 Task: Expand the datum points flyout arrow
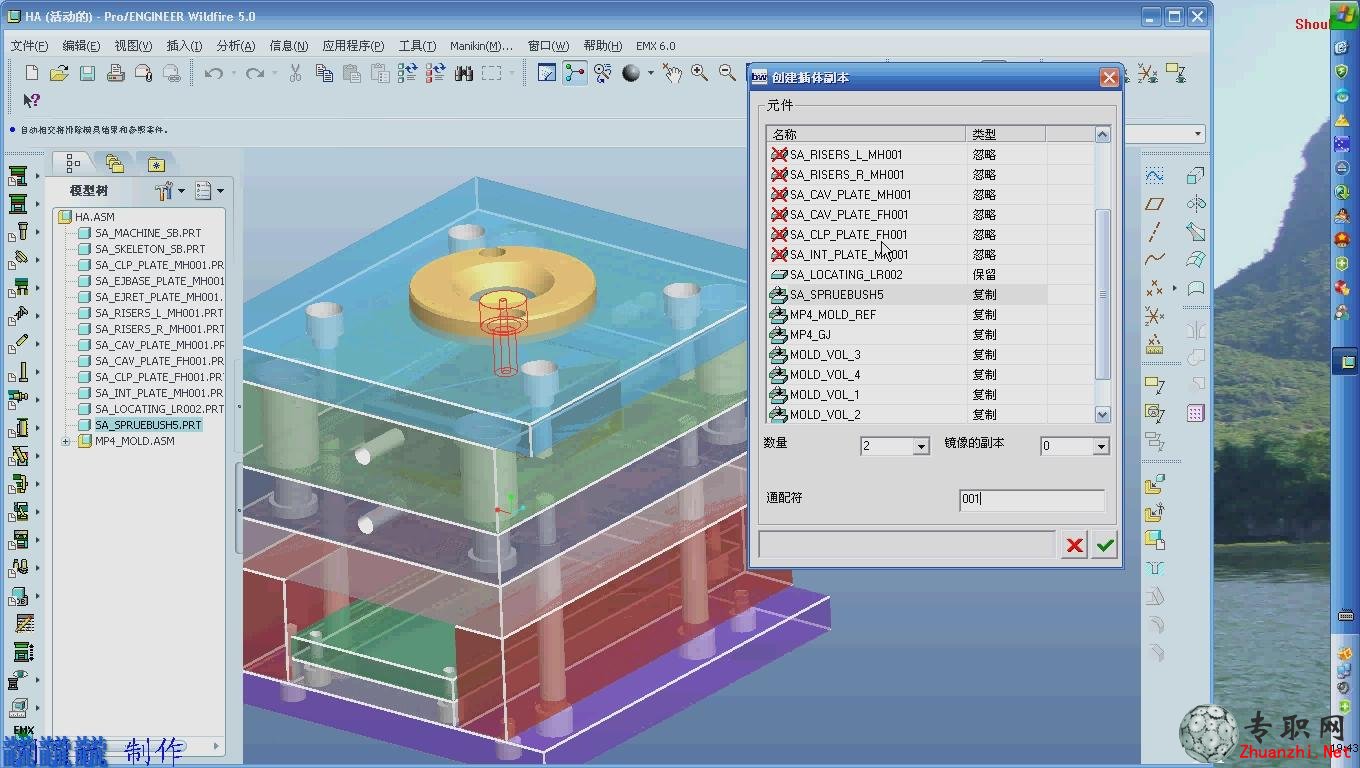click(1174, 289)
